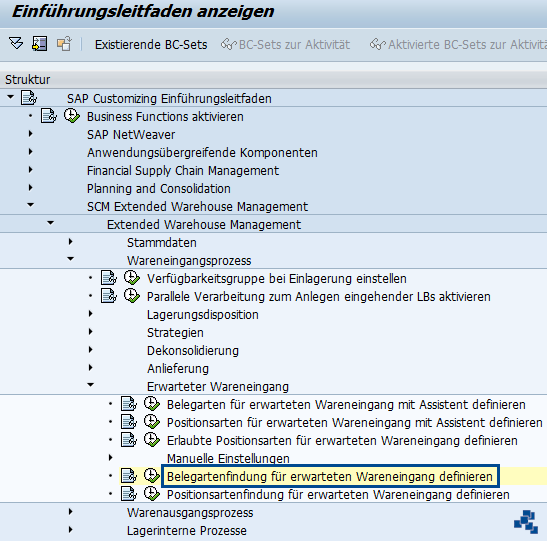Image resolution: width=547 pixels, height=541 pixels.
Task: Execute Belegartenfindung für erwarteten Wareneingang definieren
Action: click(152, 476)
